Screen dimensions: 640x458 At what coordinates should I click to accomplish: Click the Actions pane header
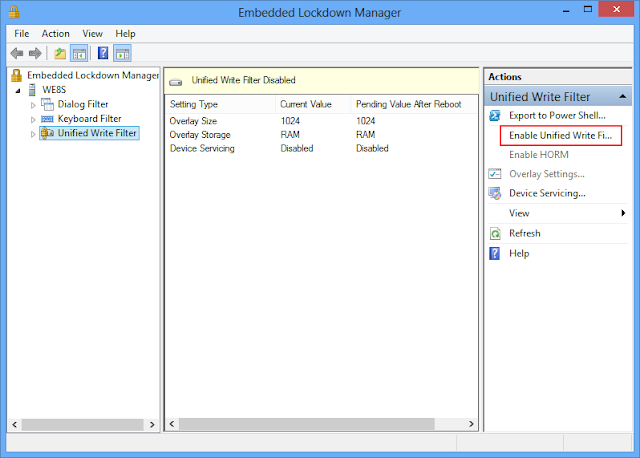click(558, 77)
